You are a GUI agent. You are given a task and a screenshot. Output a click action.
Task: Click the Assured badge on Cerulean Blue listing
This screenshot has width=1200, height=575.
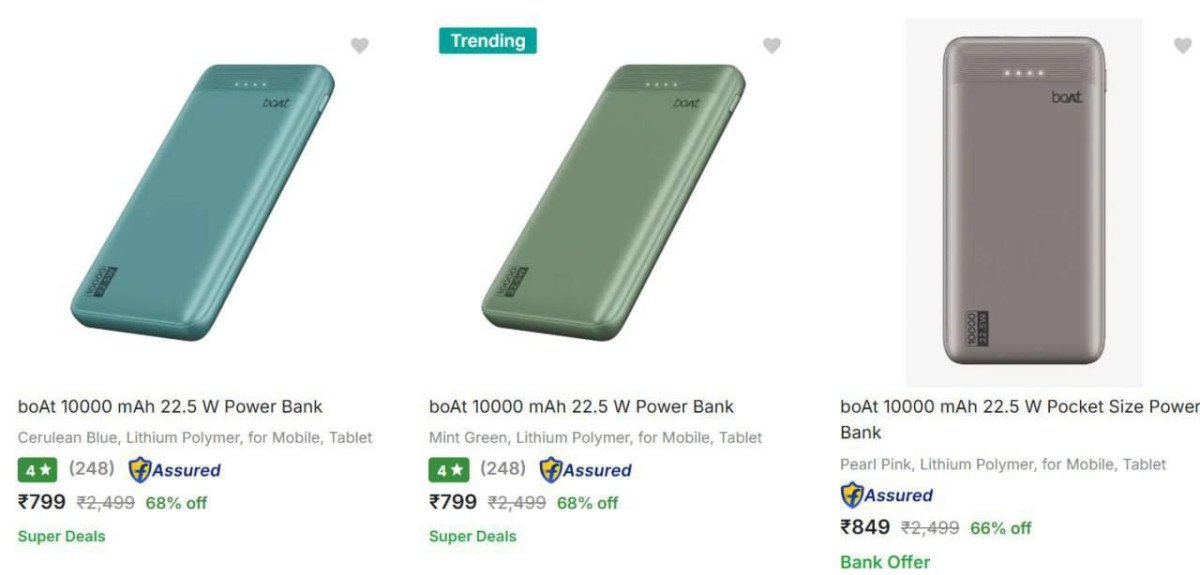click(x=175, y=469)
